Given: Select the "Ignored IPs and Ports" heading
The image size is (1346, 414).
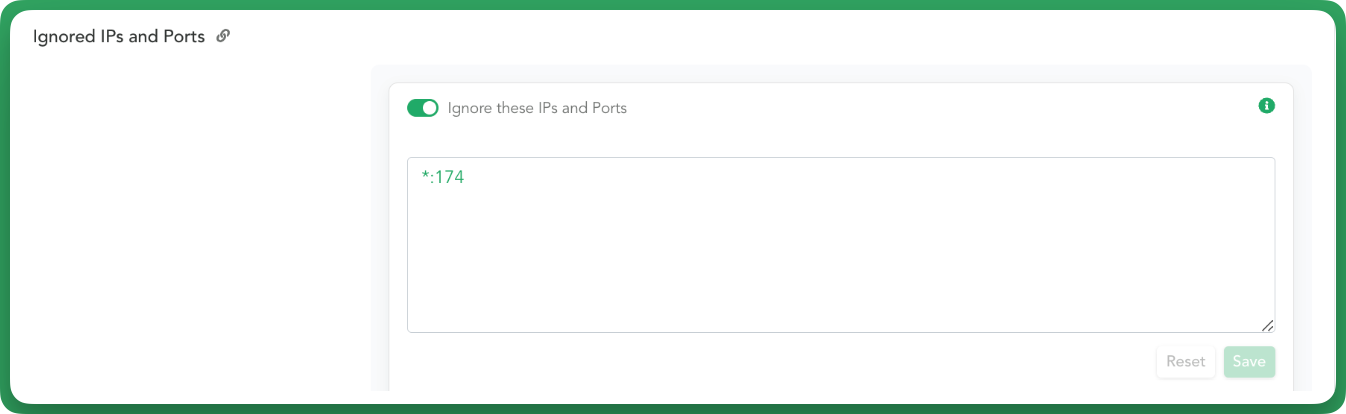Looking at the screenshot, I should click(x=119, y=37).
